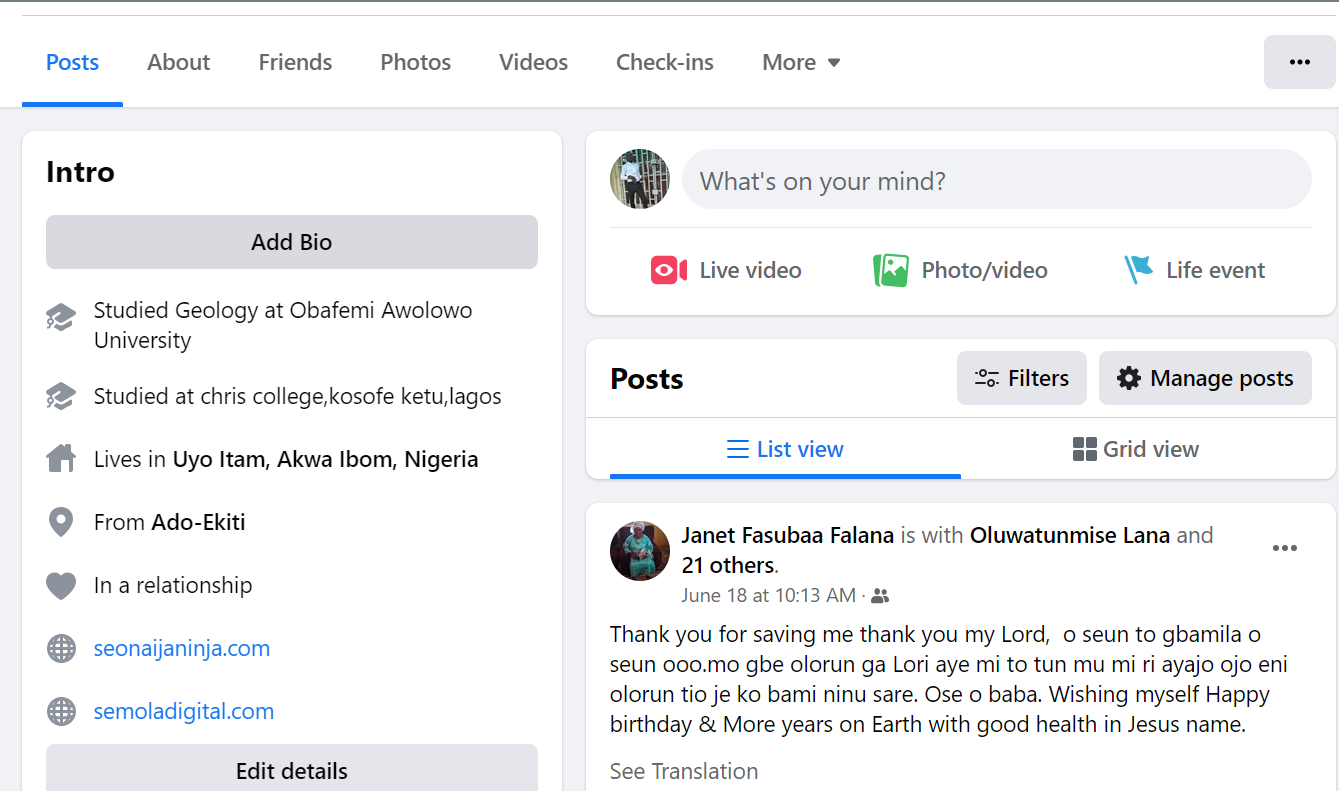Click the "What's on your mind?" field
This screenshot has width=1339, height=791.
pyautogui.click(x=995, y=181)
